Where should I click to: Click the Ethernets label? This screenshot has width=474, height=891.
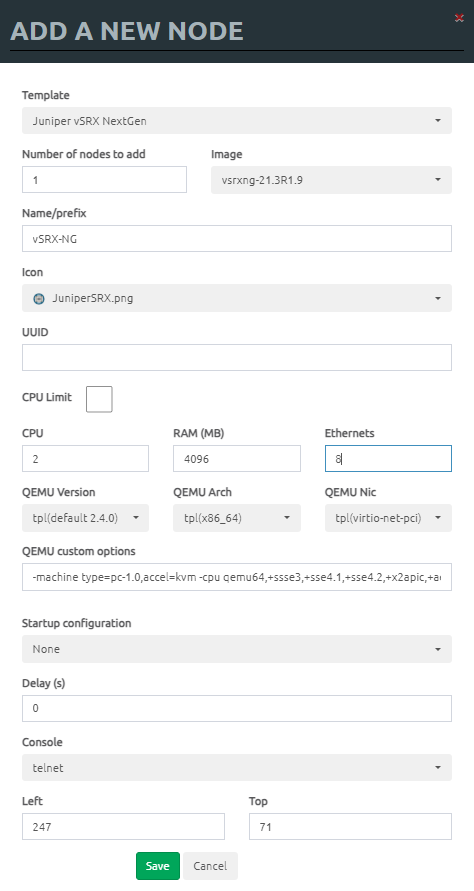(350, 433)
